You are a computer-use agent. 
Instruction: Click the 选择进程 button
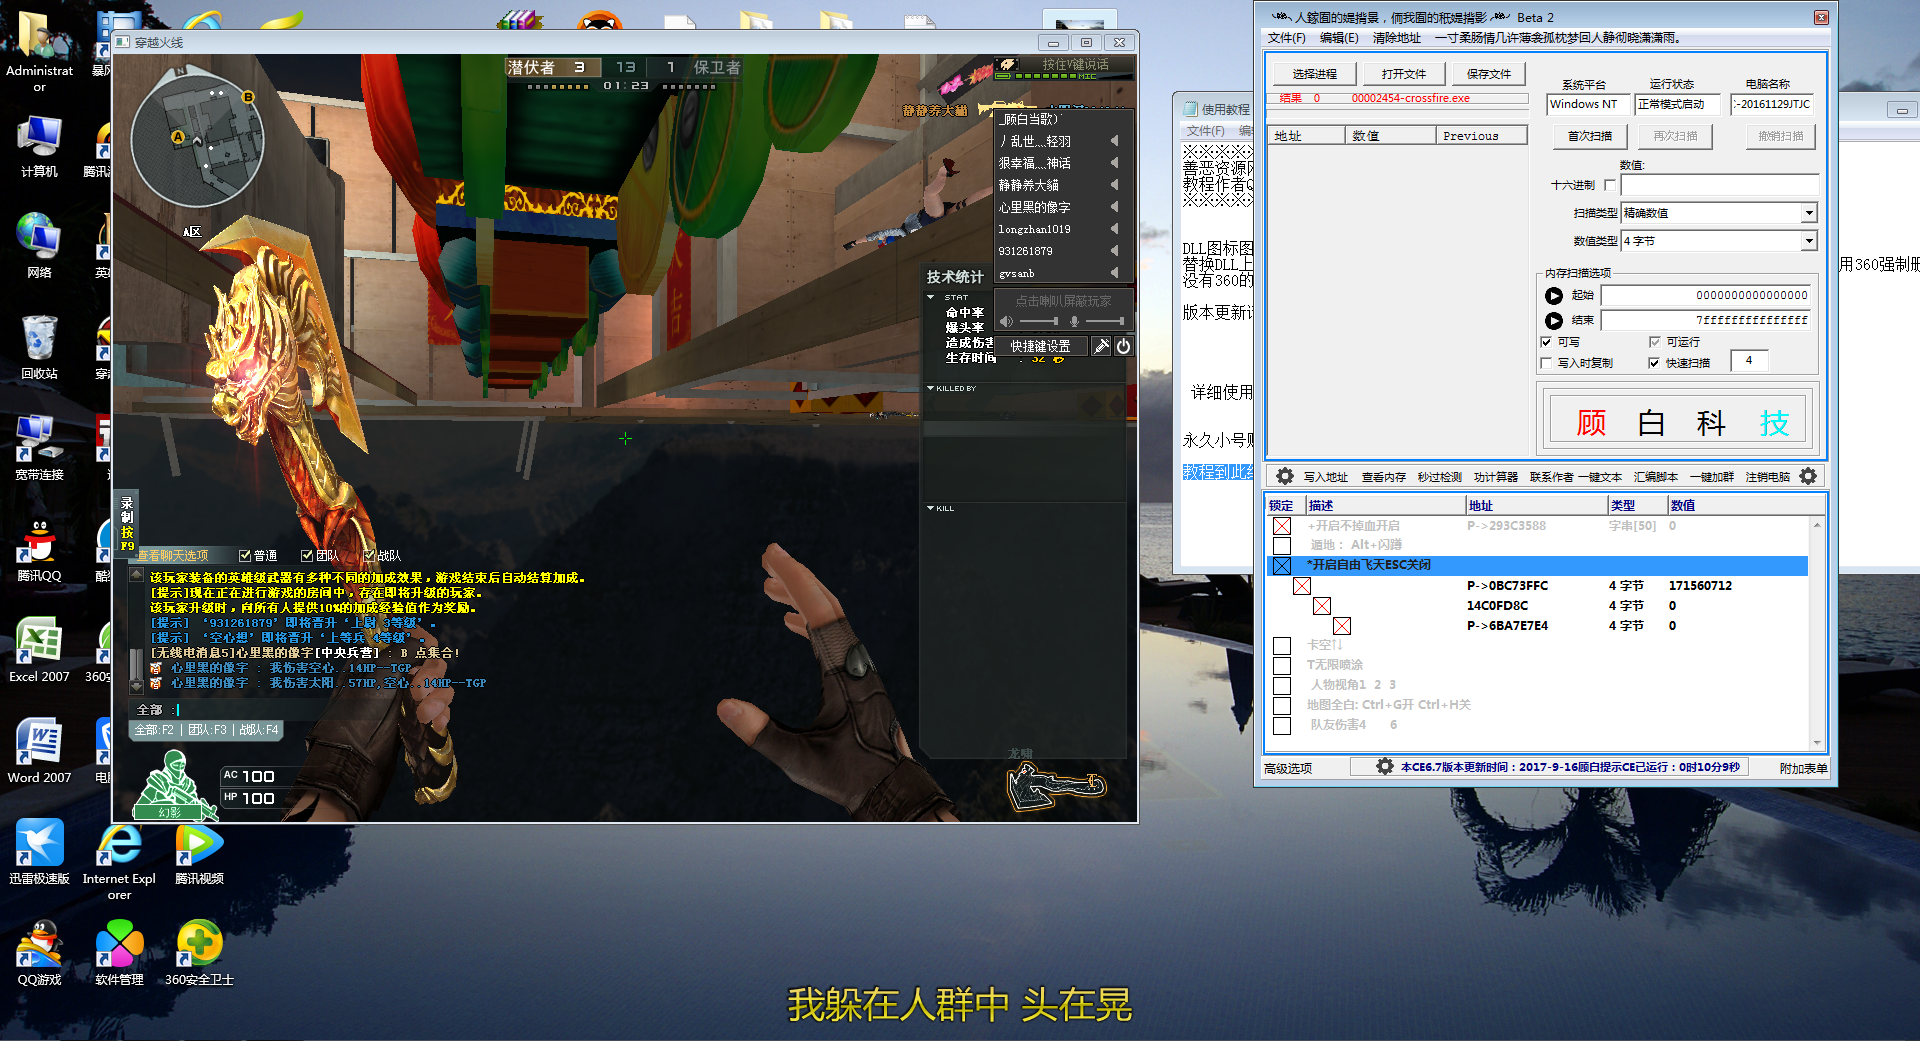pos(1314,74)
